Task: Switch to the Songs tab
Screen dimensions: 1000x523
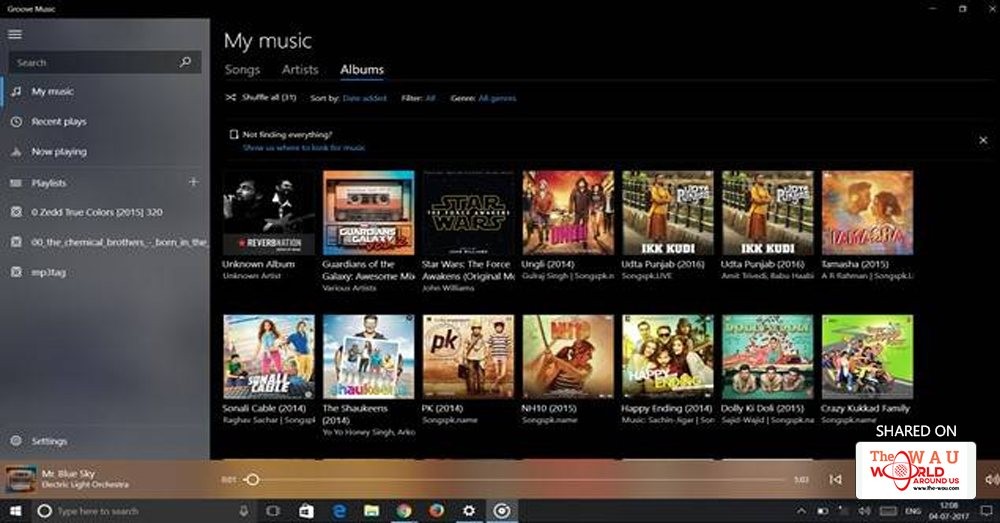Action: click(242, 70)
